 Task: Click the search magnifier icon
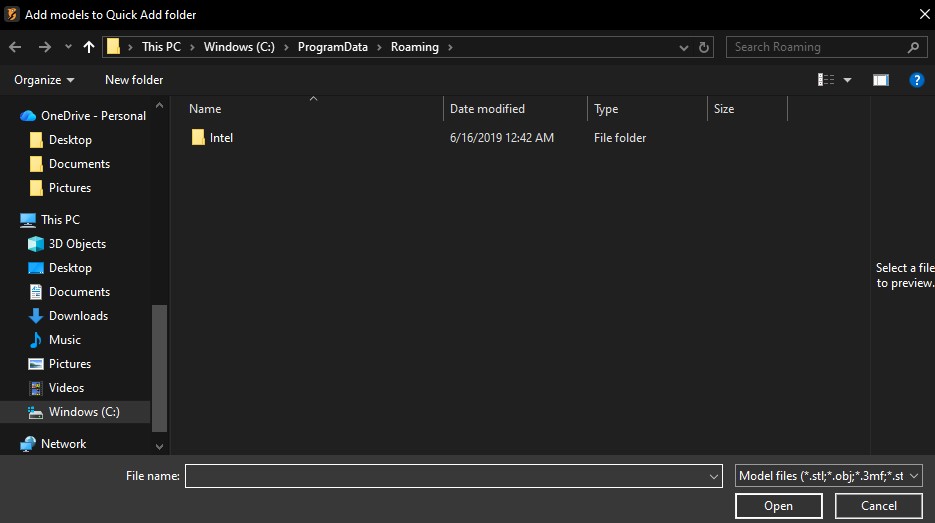913,47
